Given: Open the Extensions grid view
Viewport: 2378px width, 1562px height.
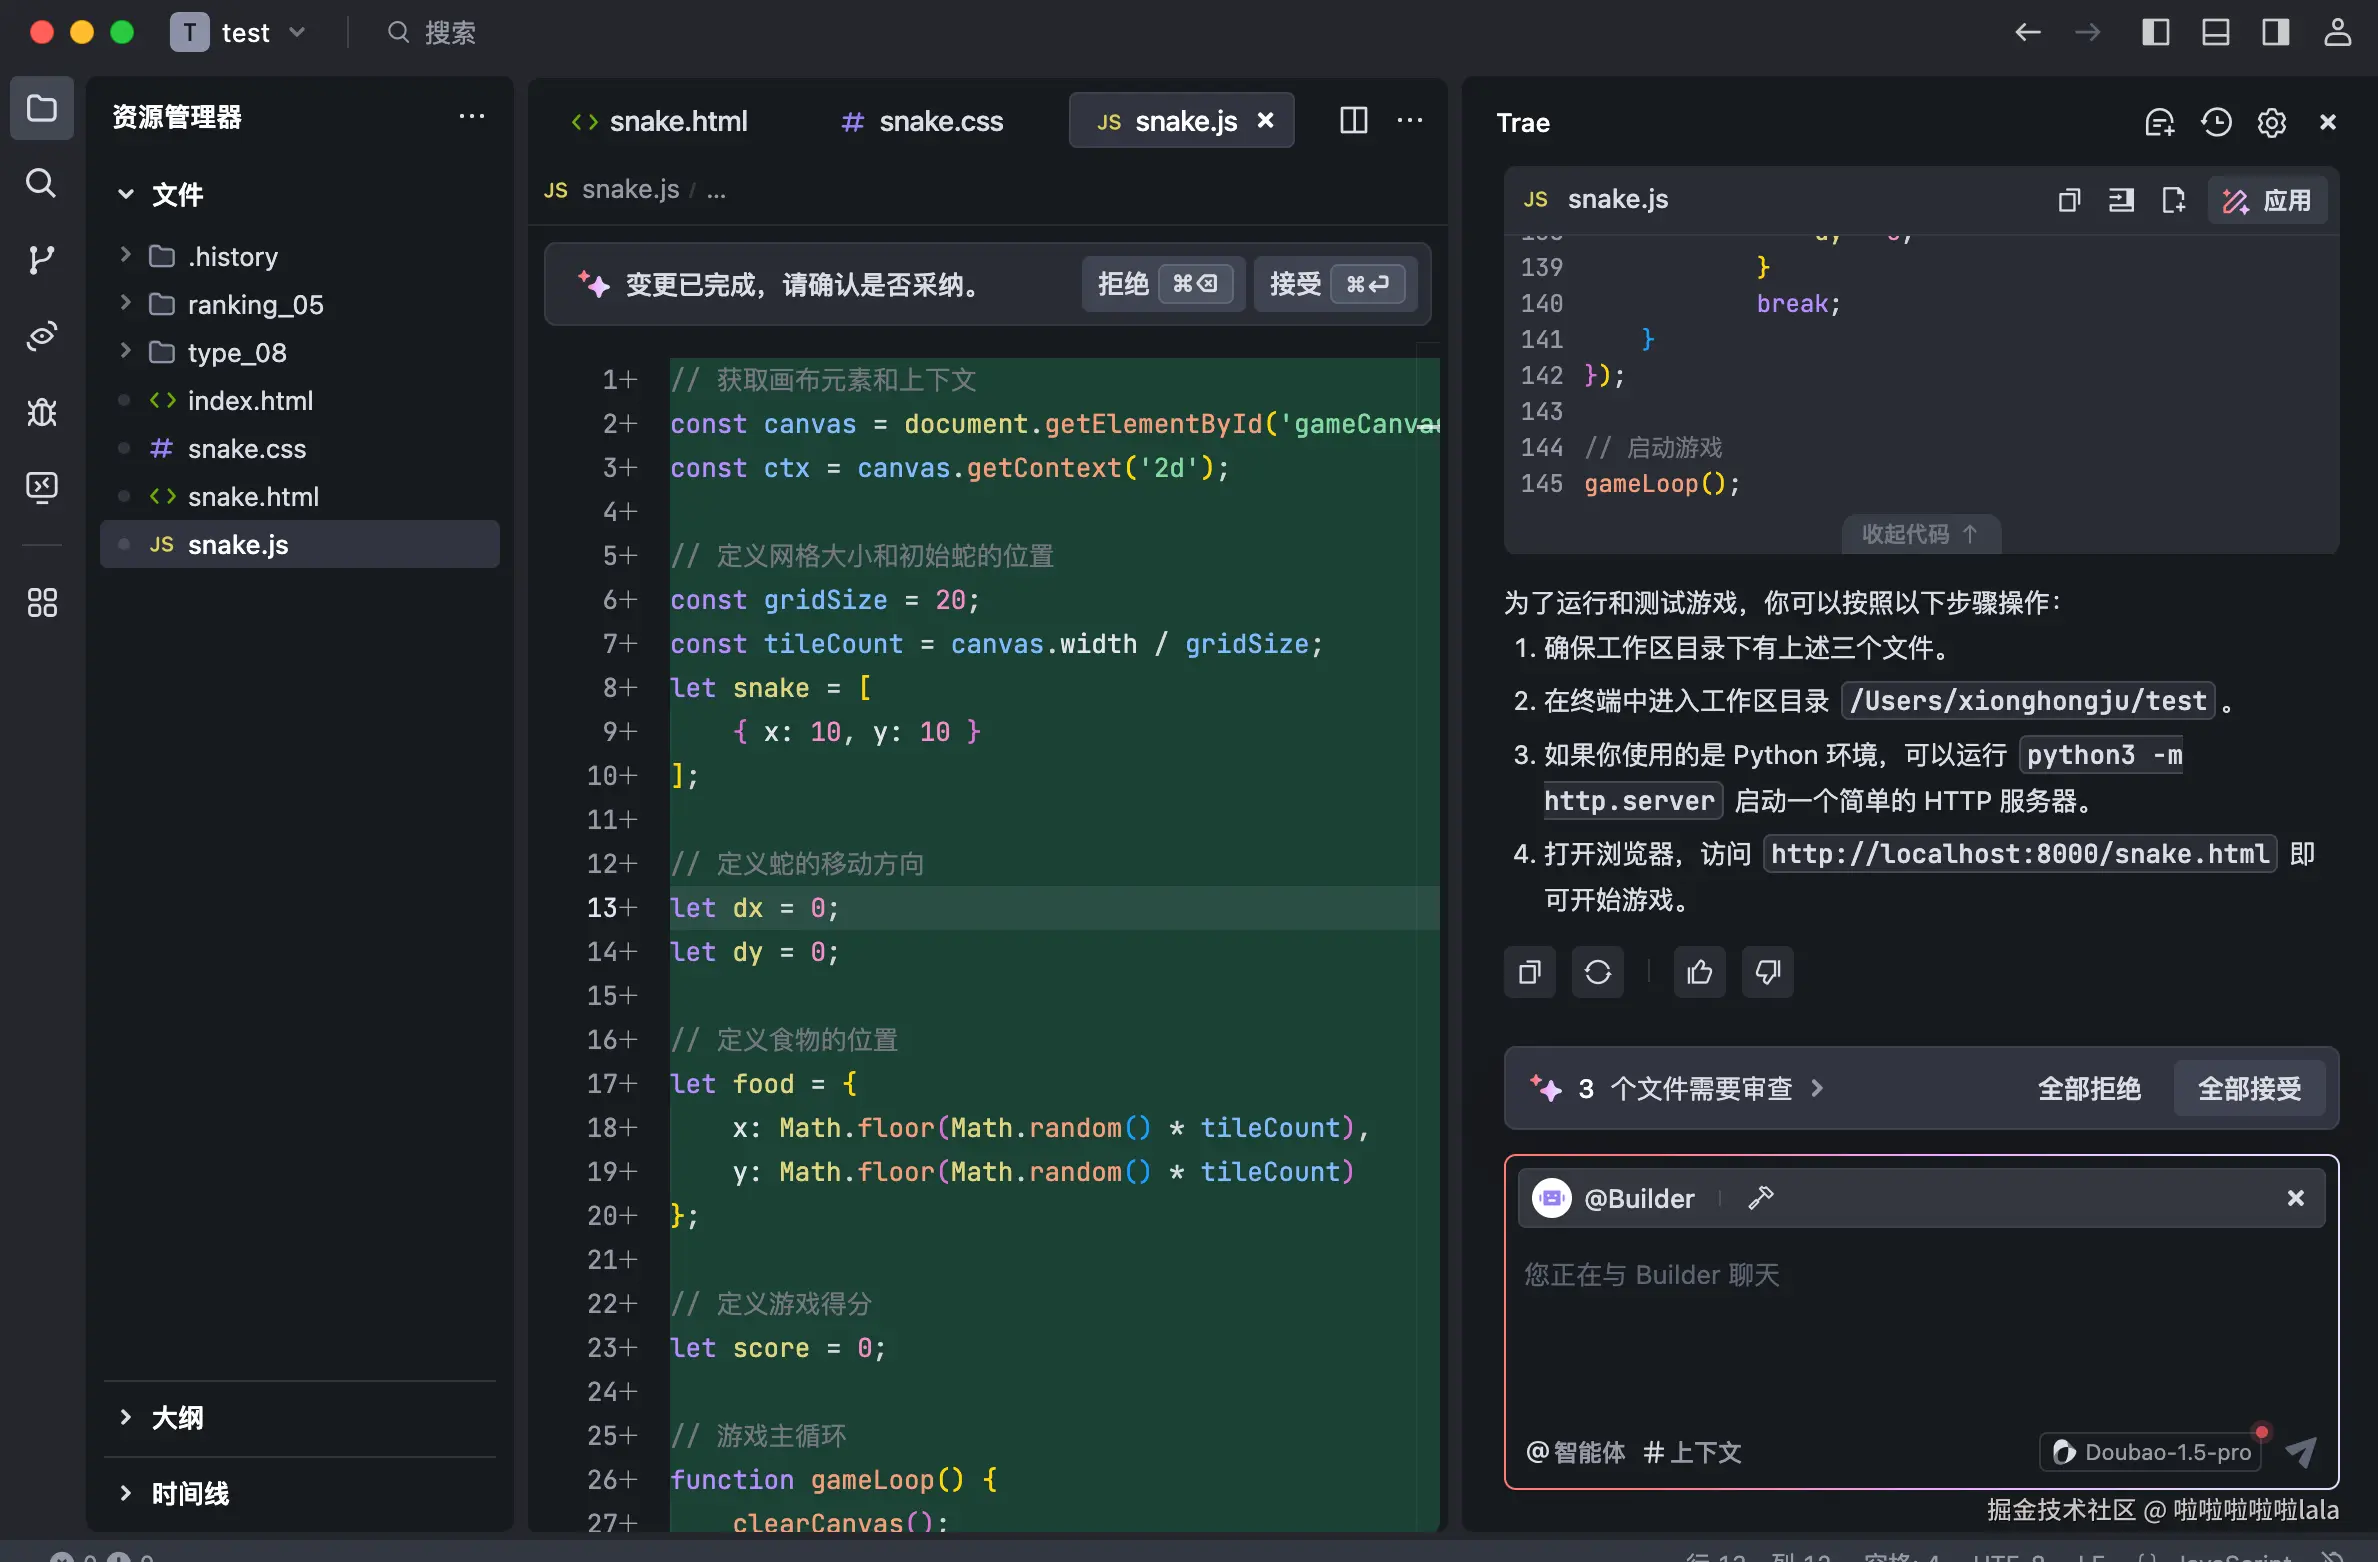Looking at the screenshot, I should pos(41,602).
